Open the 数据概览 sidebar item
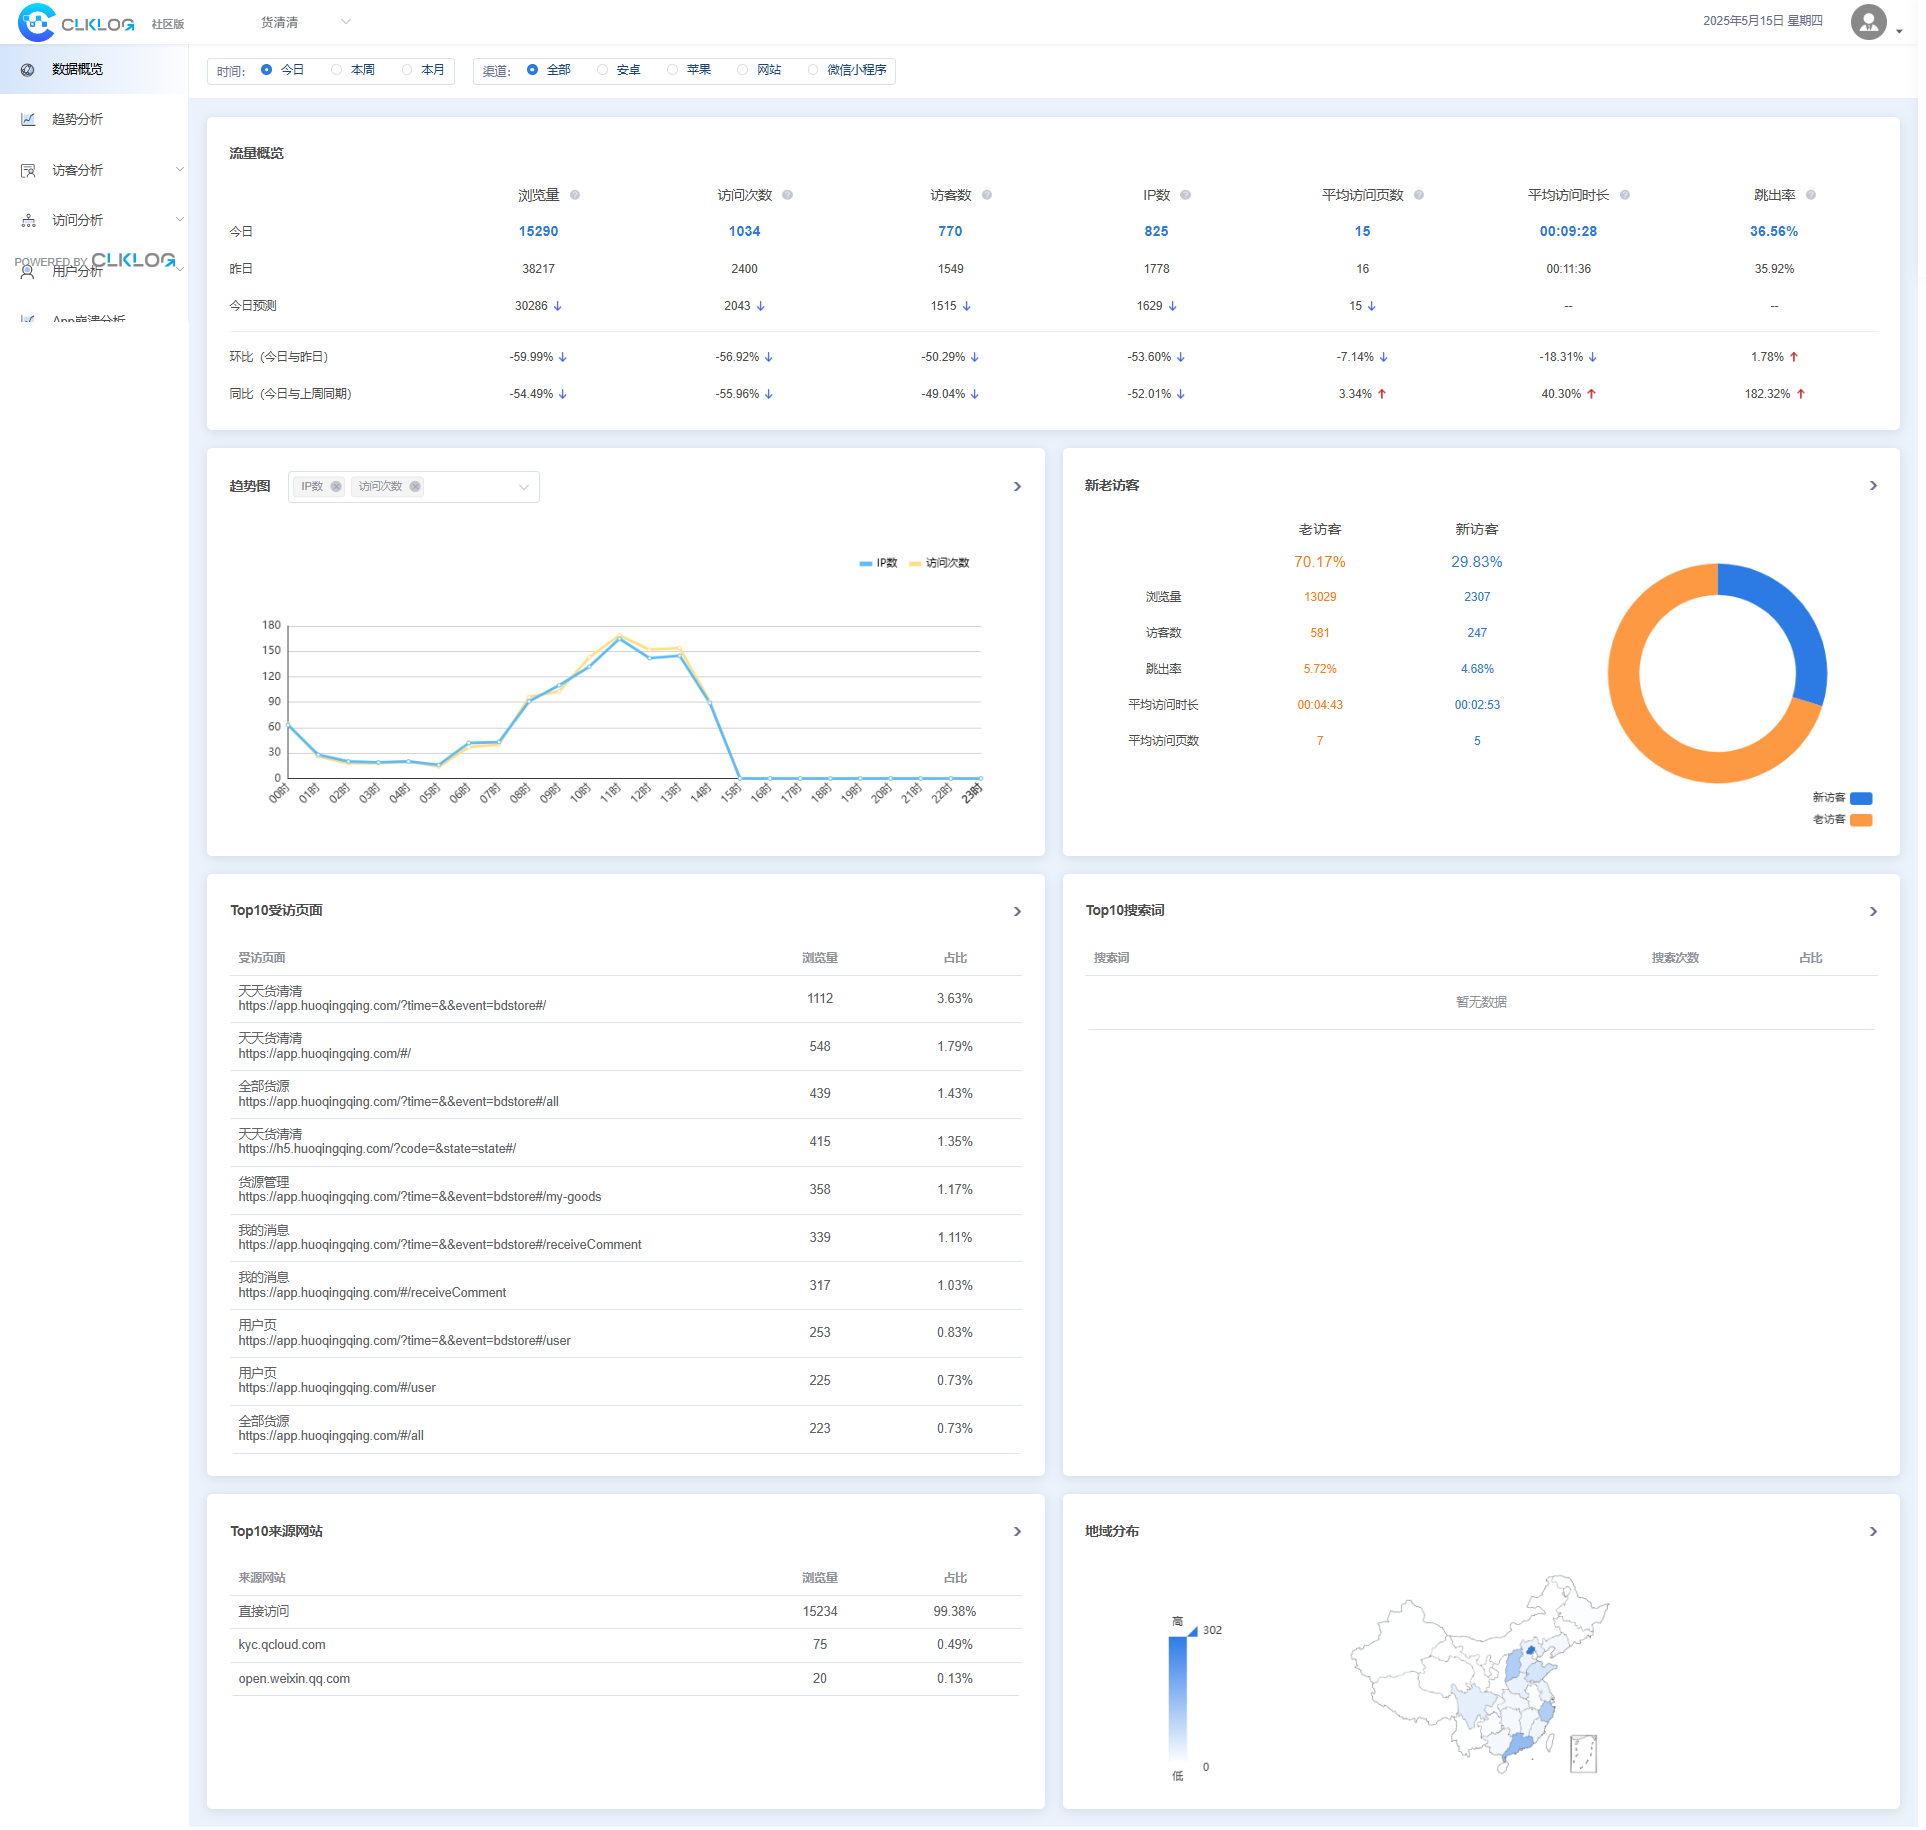This screenshot has height=1830, width=1926. tap(77, 69)
